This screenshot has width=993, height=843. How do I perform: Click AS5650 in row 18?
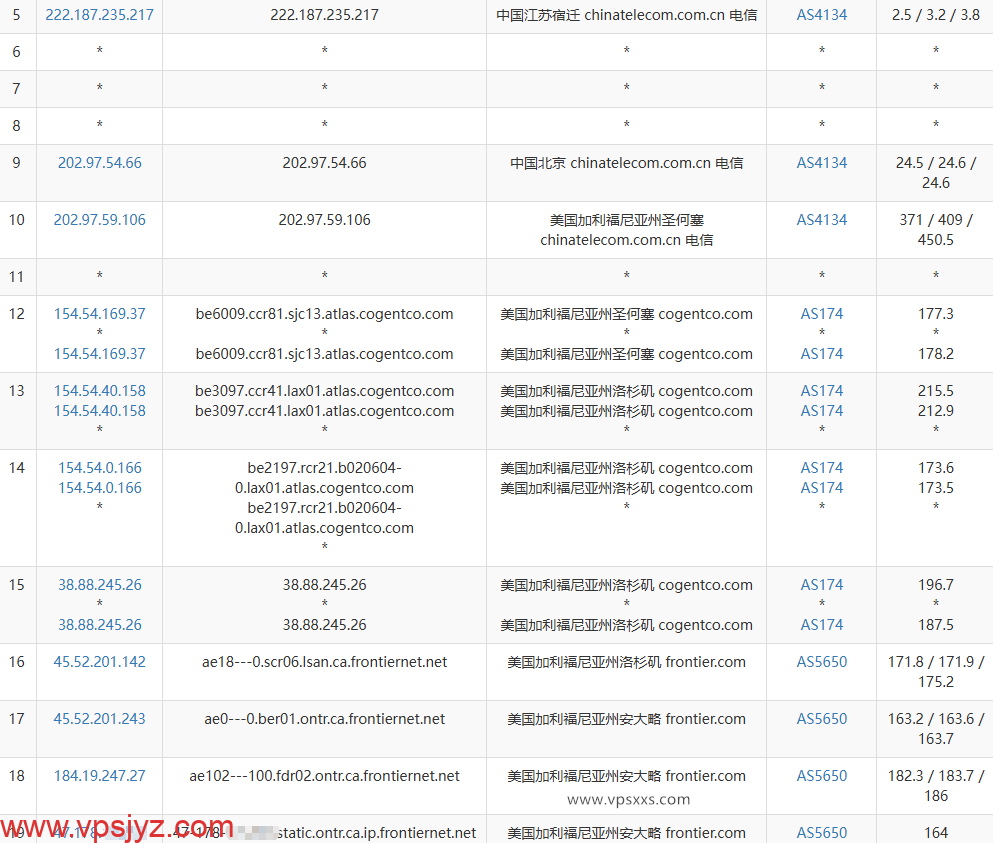pyautogui.click(x=821, y=775)
